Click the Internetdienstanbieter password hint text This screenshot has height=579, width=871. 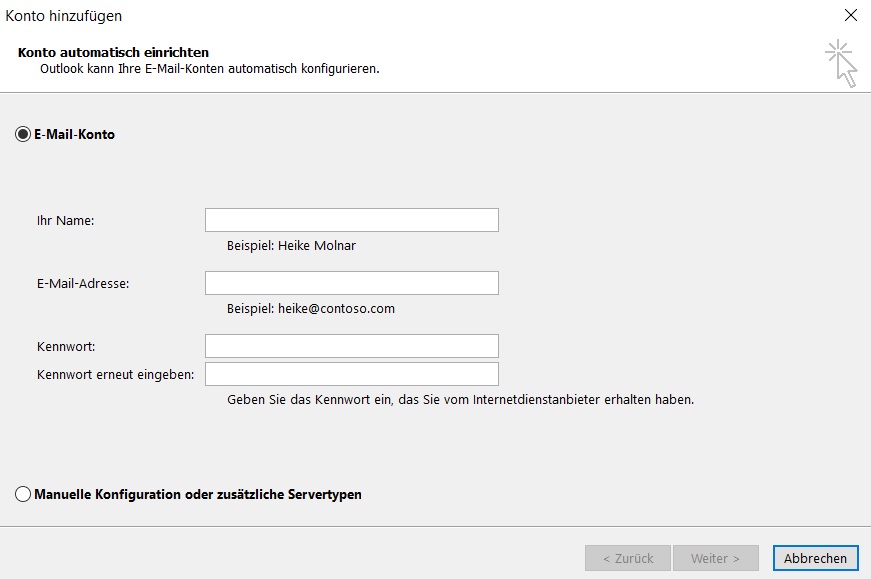click(460, 400)
